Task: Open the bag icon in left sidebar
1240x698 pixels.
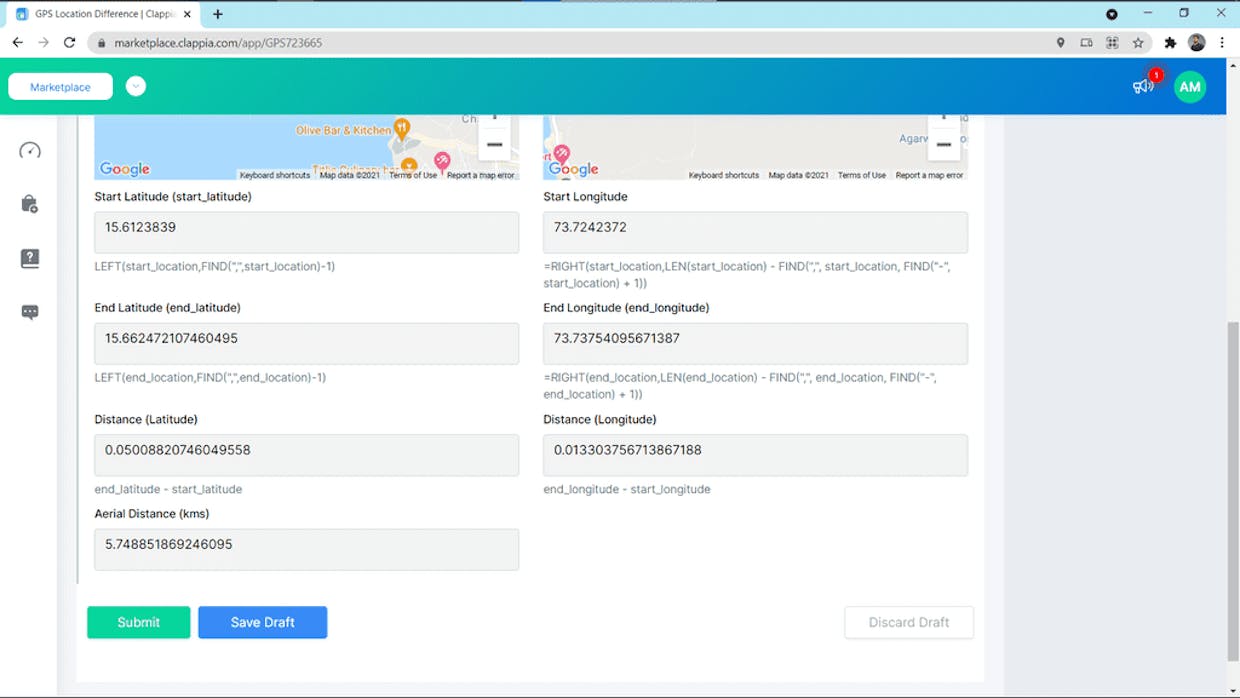Action: [30, 204]
